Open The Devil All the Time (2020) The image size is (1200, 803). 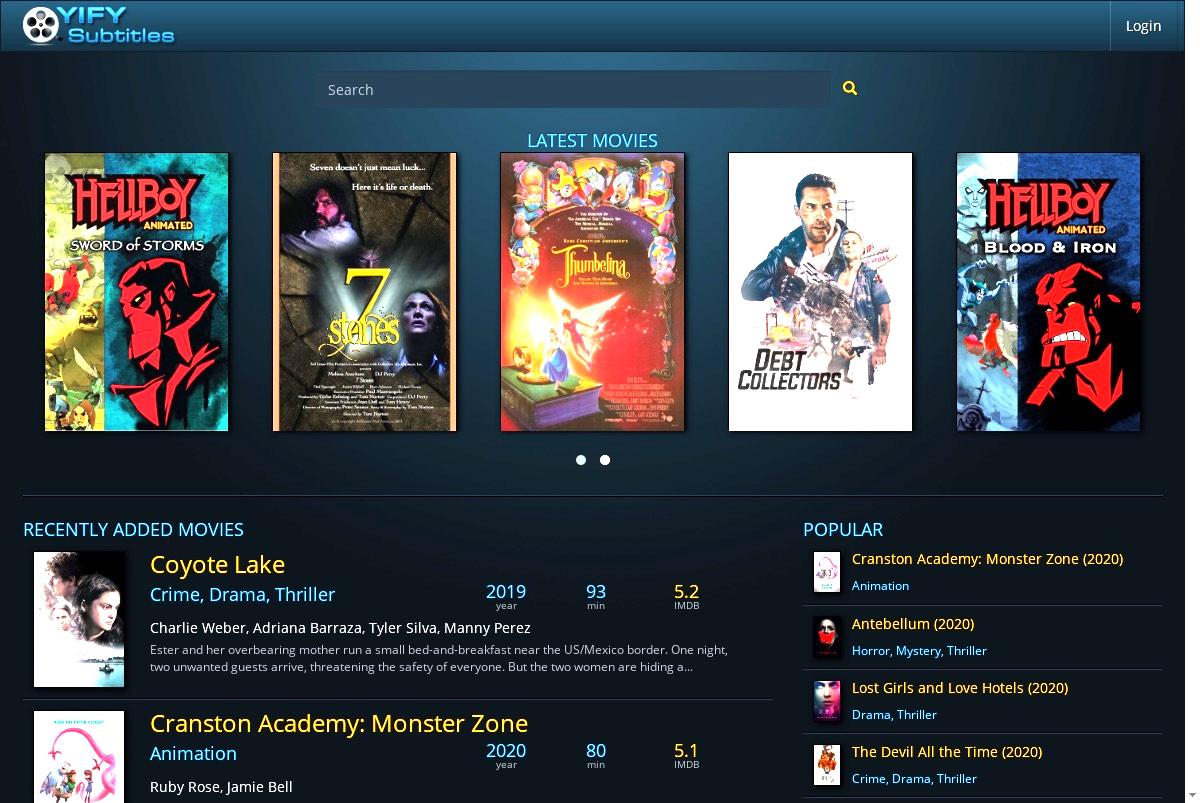[x=947, y=751]
